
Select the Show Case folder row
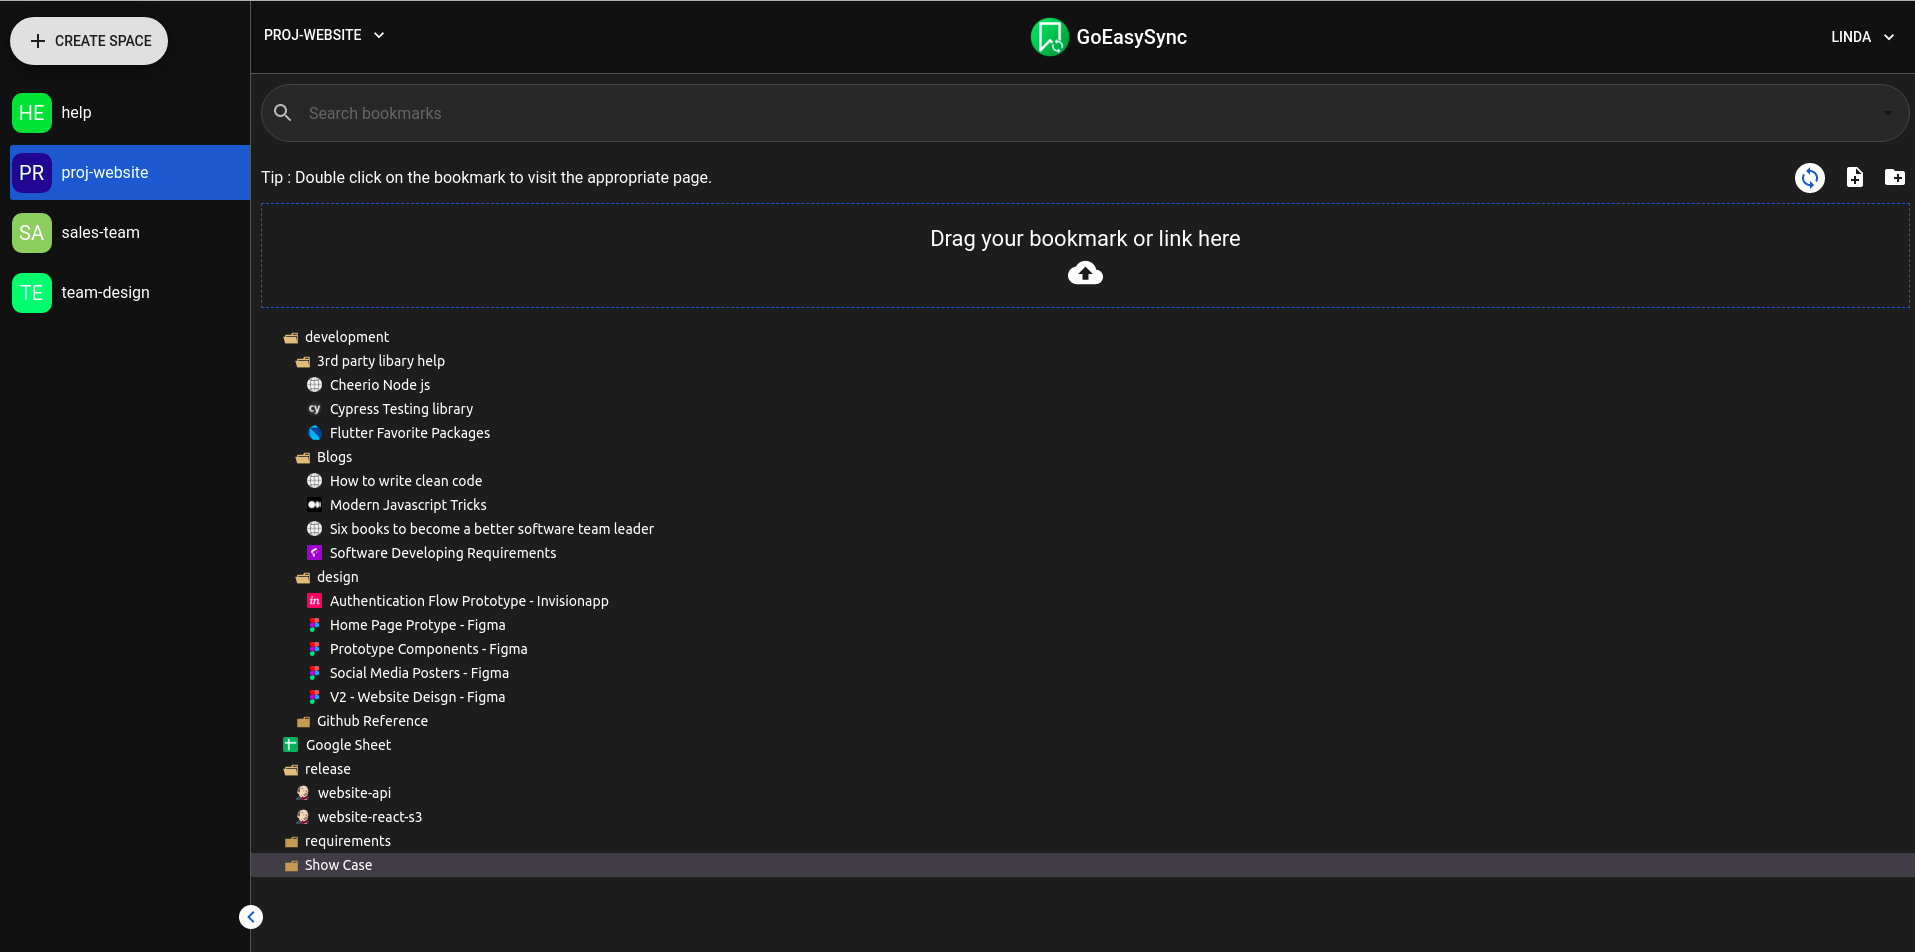pyautogui.click(x=337, y=864)
